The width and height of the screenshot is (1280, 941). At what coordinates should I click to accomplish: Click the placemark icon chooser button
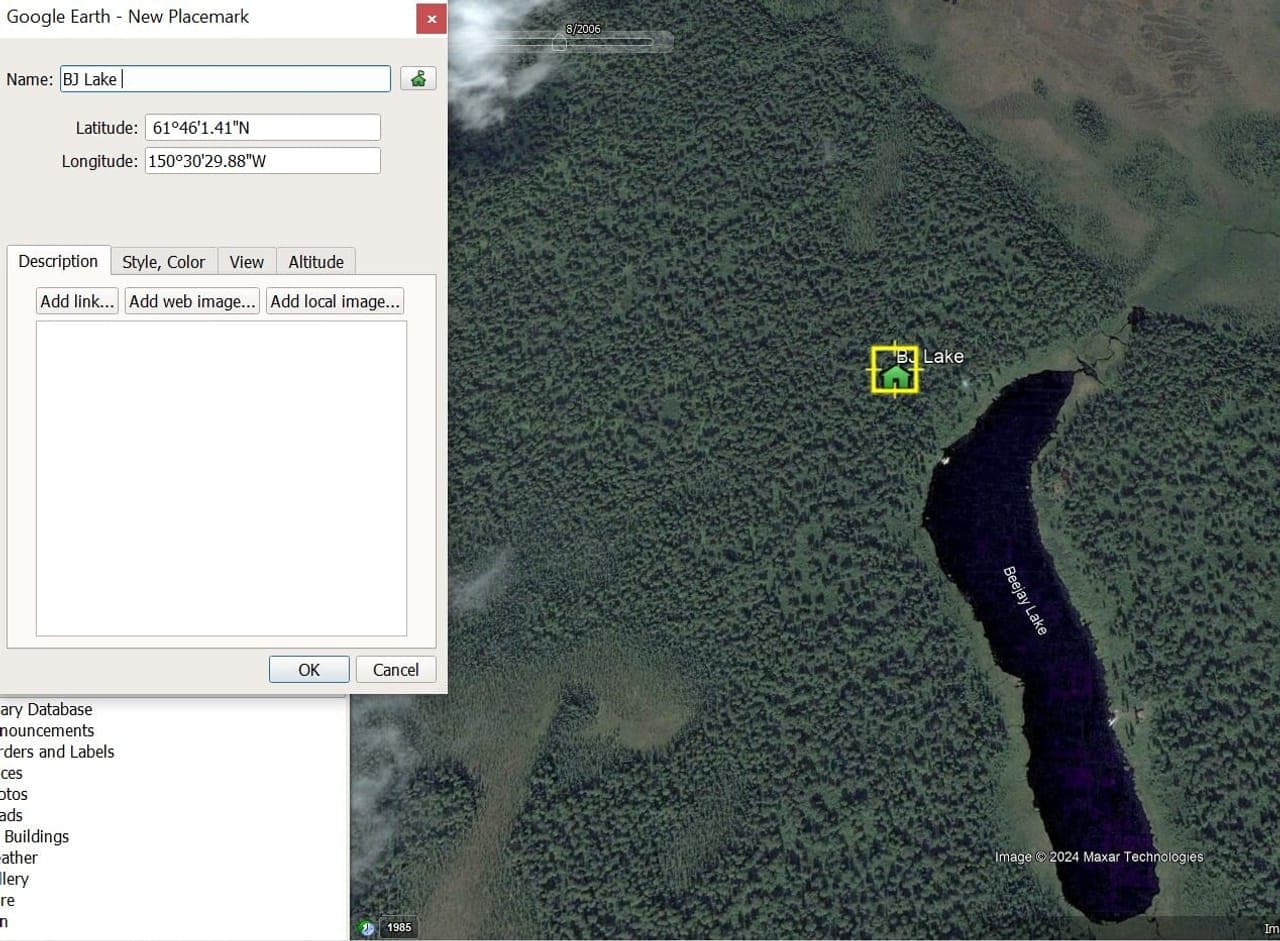(x=418, y=79)
